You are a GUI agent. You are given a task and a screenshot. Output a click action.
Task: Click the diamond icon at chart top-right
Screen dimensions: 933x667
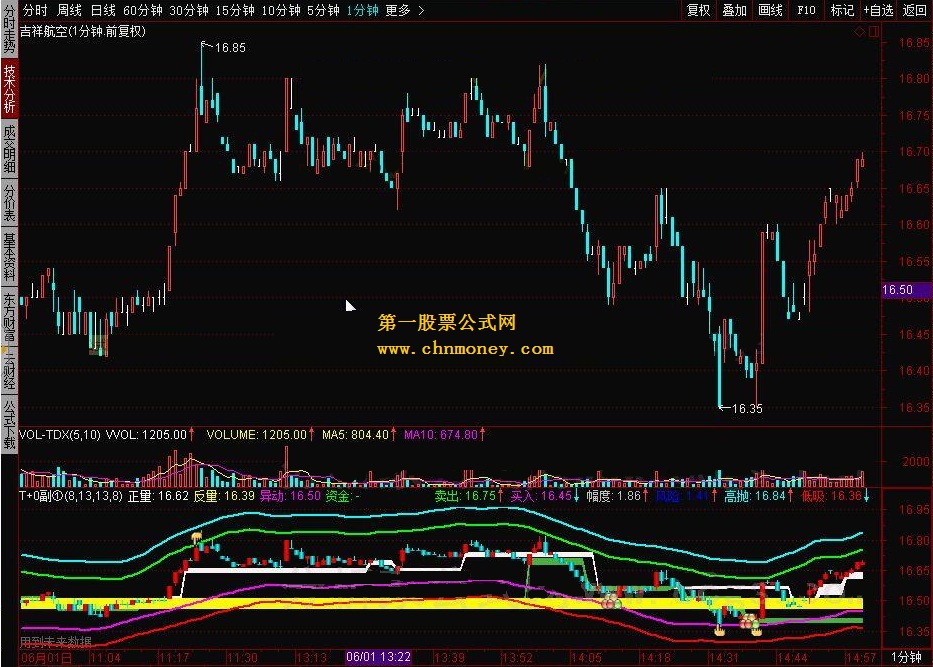[860, 32]
